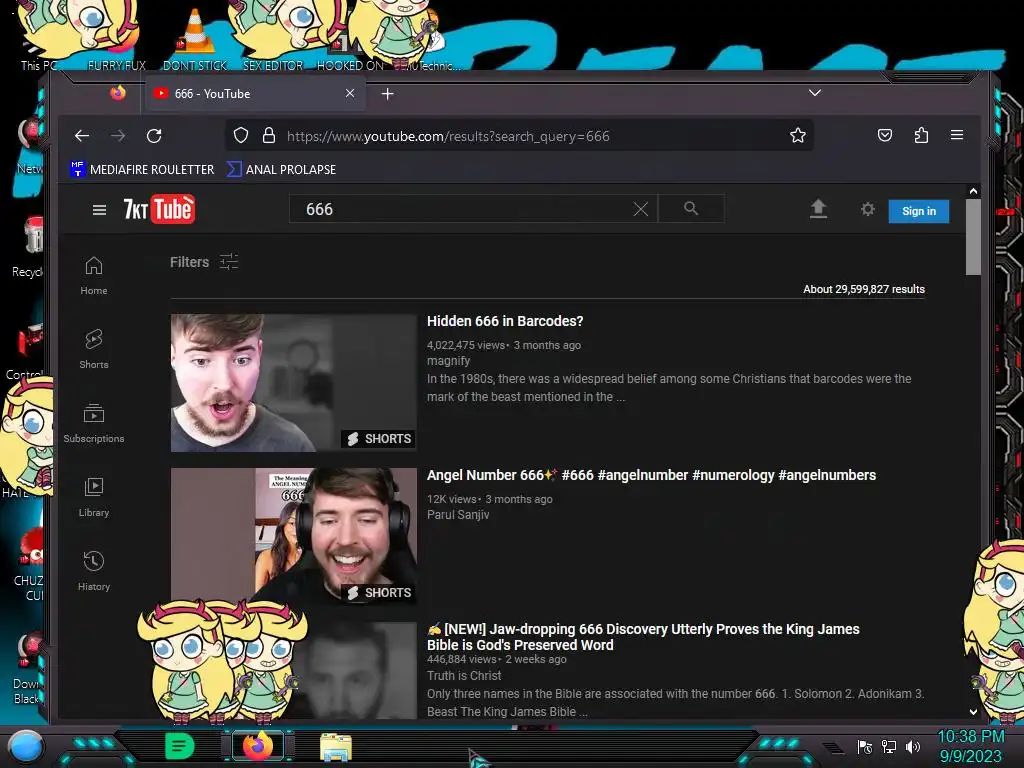Reload the page with the refresh icon

[x=154, y=136]
